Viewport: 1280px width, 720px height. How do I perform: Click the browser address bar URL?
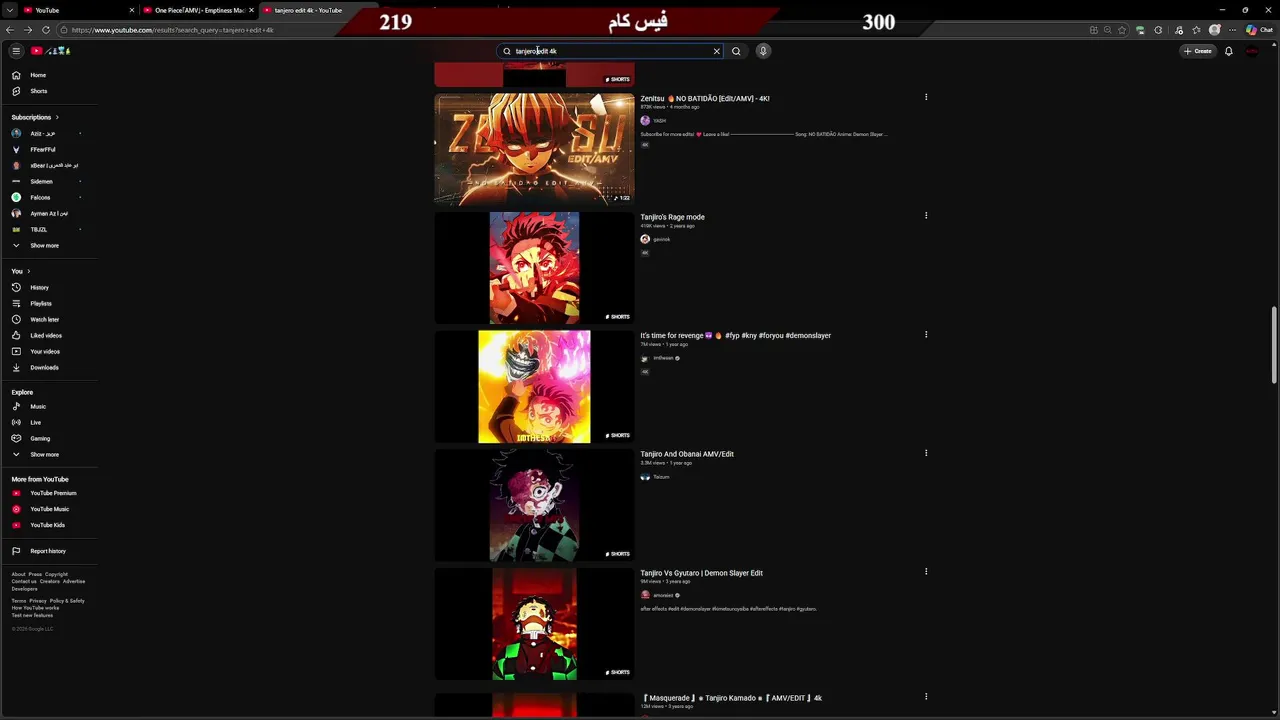click(172, 30)
